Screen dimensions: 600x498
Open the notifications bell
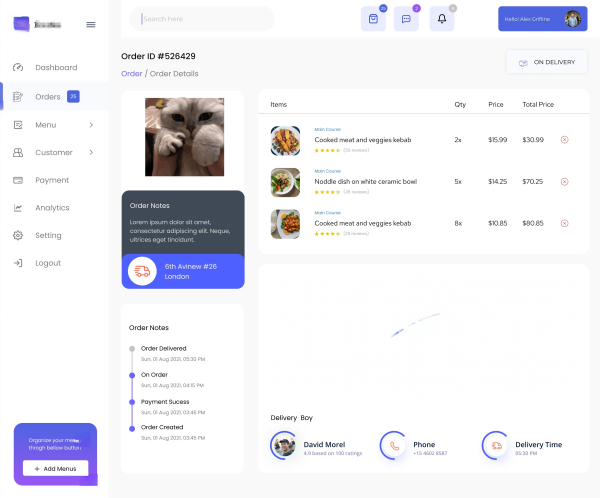pyautogui.click(x=442, y=19)
